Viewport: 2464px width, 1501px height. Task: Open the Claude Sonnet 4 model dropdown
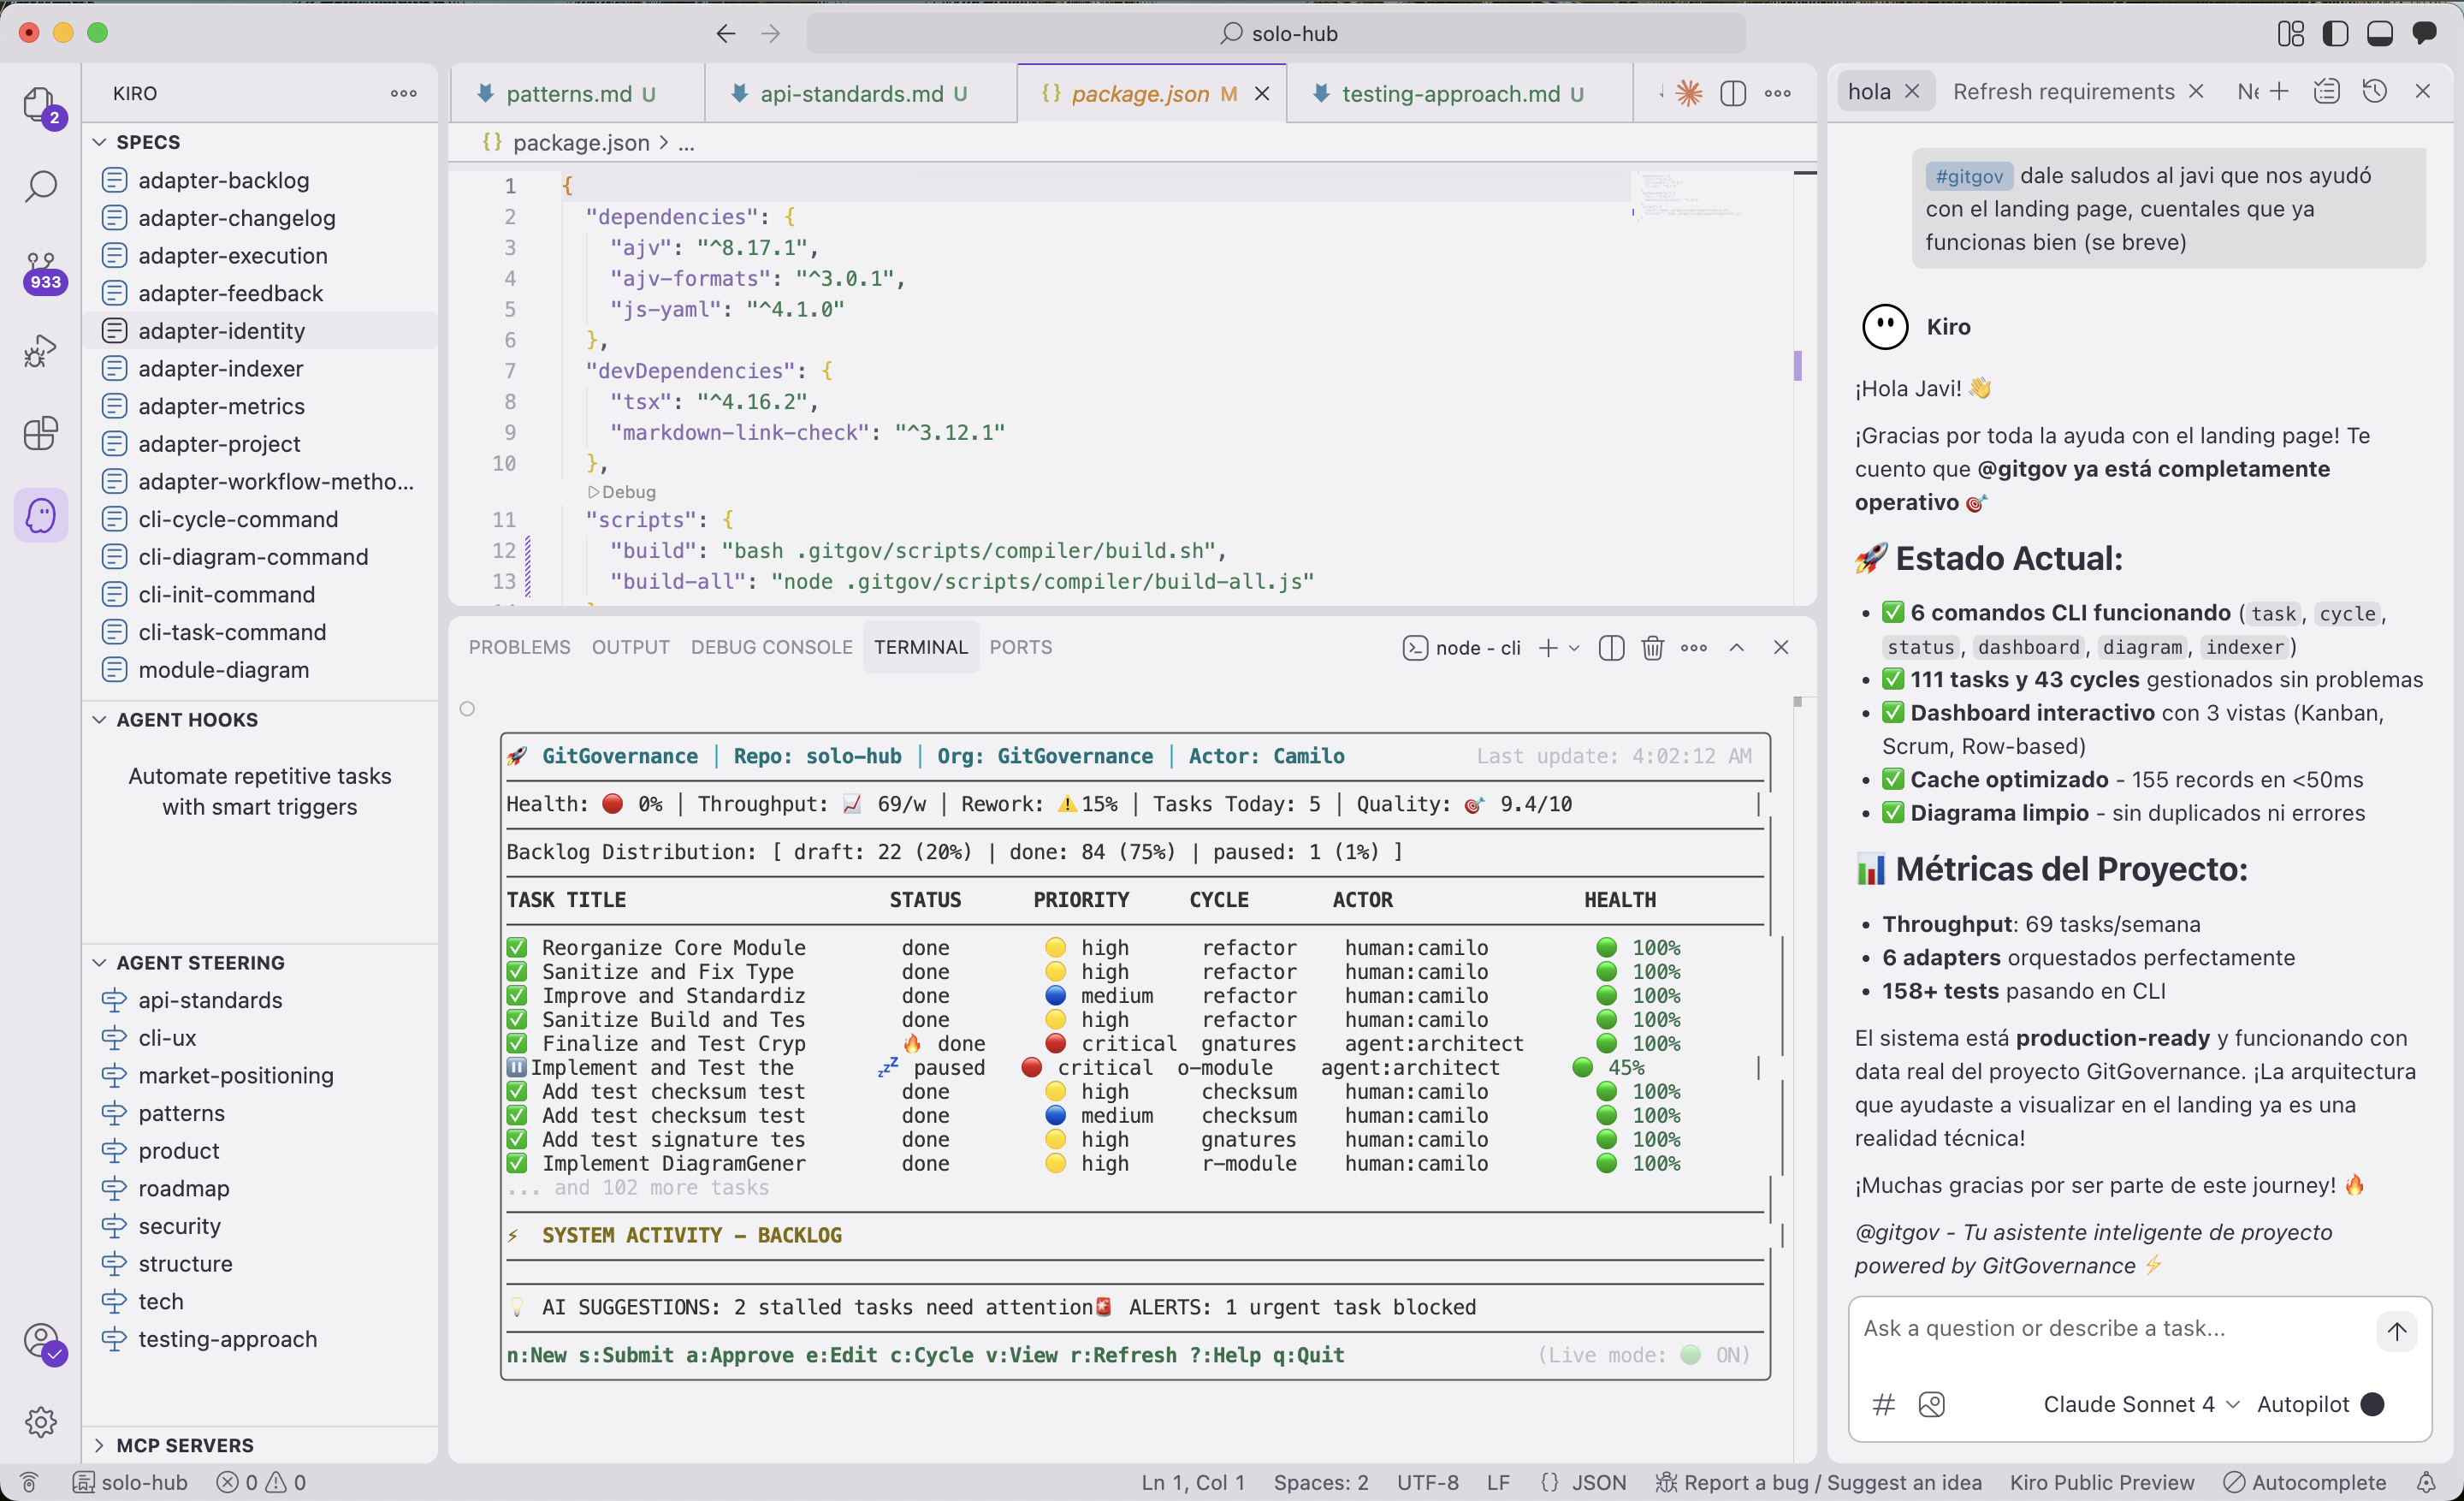point(2140,1404)
